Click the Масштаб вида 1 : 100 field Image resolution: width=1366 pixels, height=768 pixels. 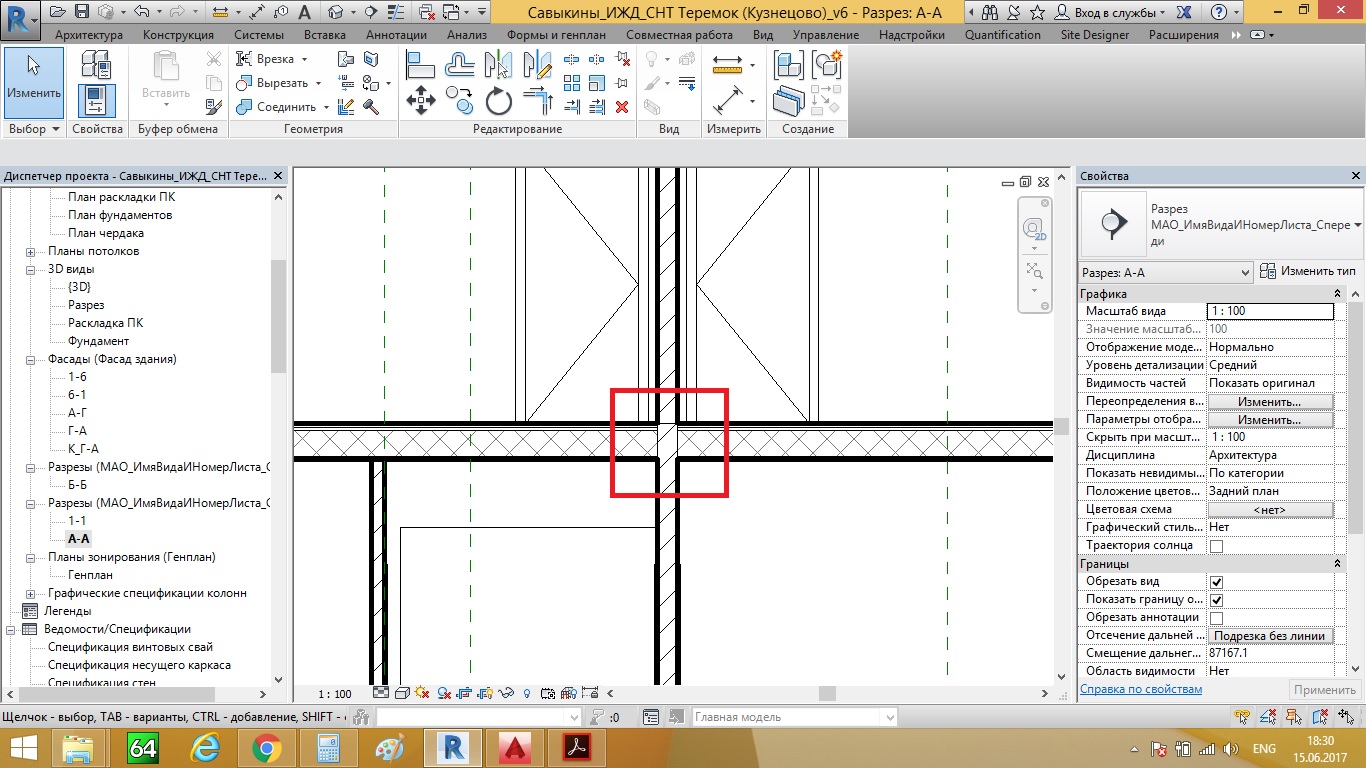(x=1269, y=311)
